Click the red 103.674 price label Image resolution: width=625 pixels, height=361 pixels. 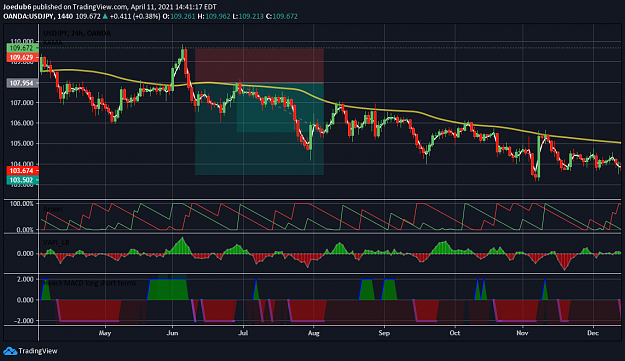(22, 171)
